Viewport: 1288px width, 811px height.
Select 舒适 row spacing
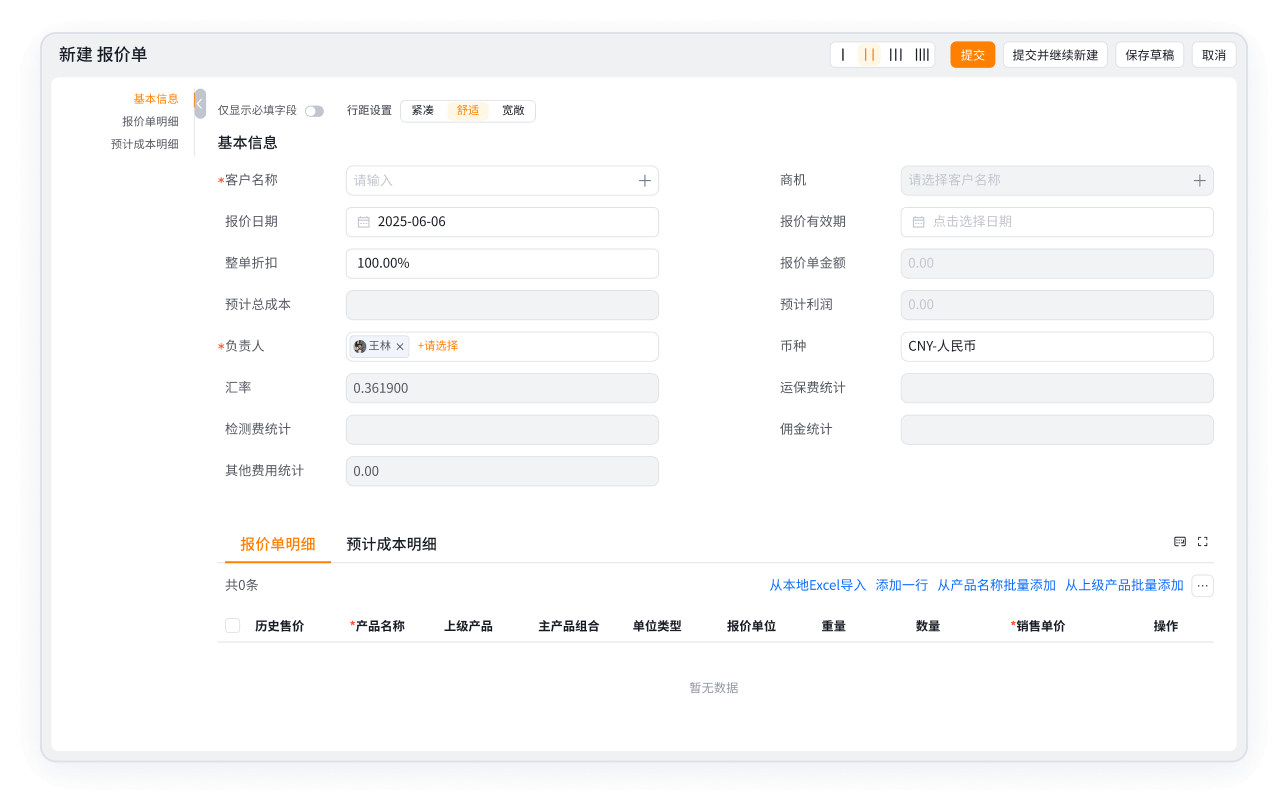[x=468, y=111]
